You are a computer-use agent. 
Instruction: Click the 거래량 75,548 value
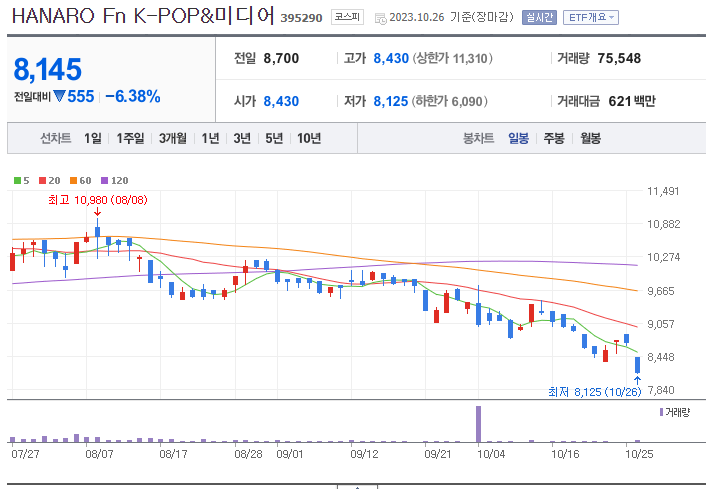(619, 59)
